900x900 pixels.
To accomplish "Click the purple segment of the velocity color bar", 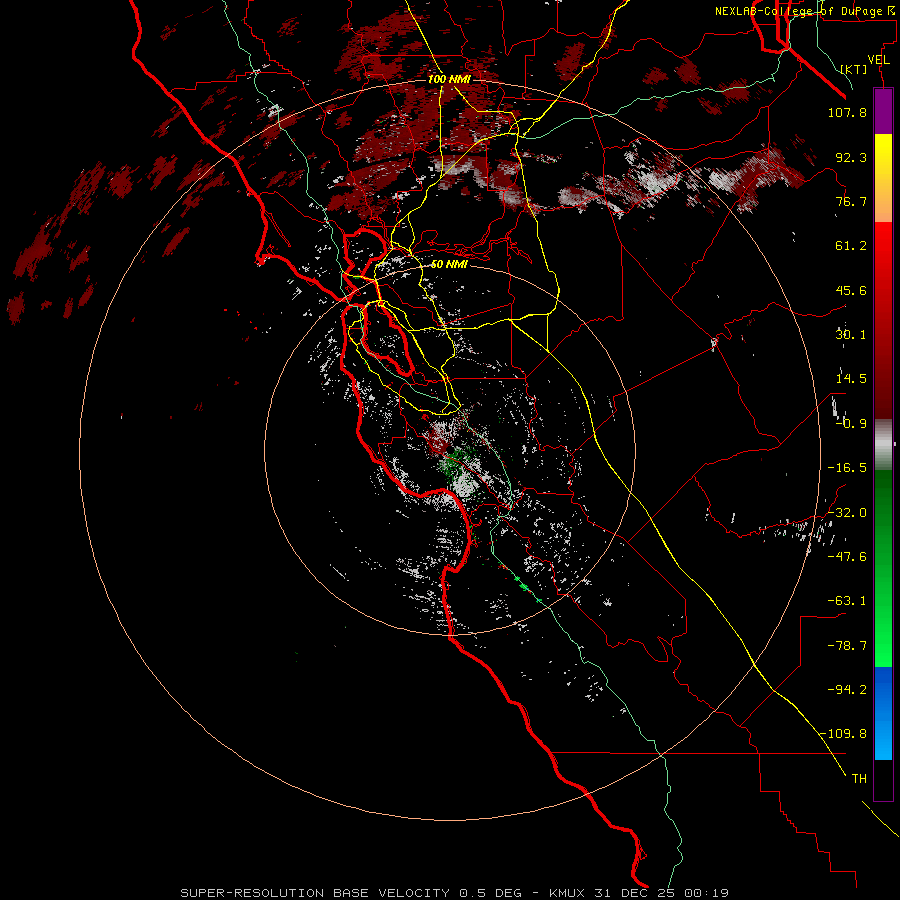I will [x=883, y=111].
